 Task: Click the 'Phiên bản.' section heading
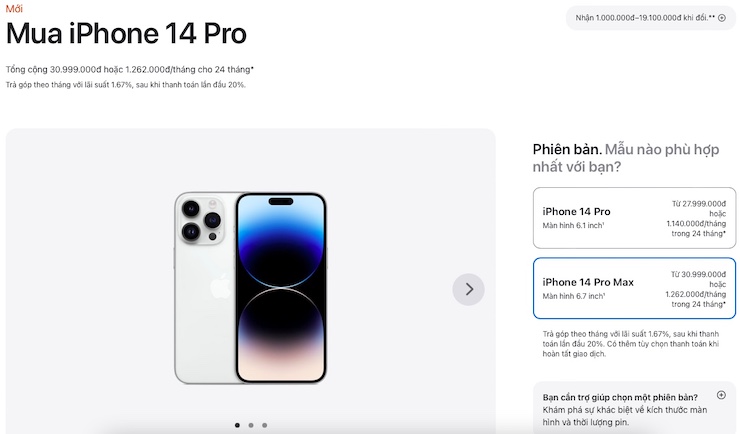(567, 150)
